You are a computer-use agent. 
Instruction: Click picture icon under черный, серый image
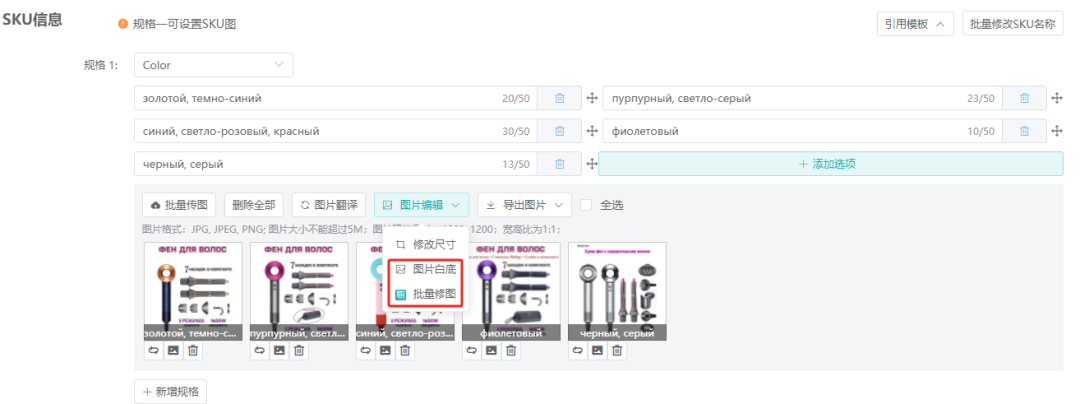597,350
